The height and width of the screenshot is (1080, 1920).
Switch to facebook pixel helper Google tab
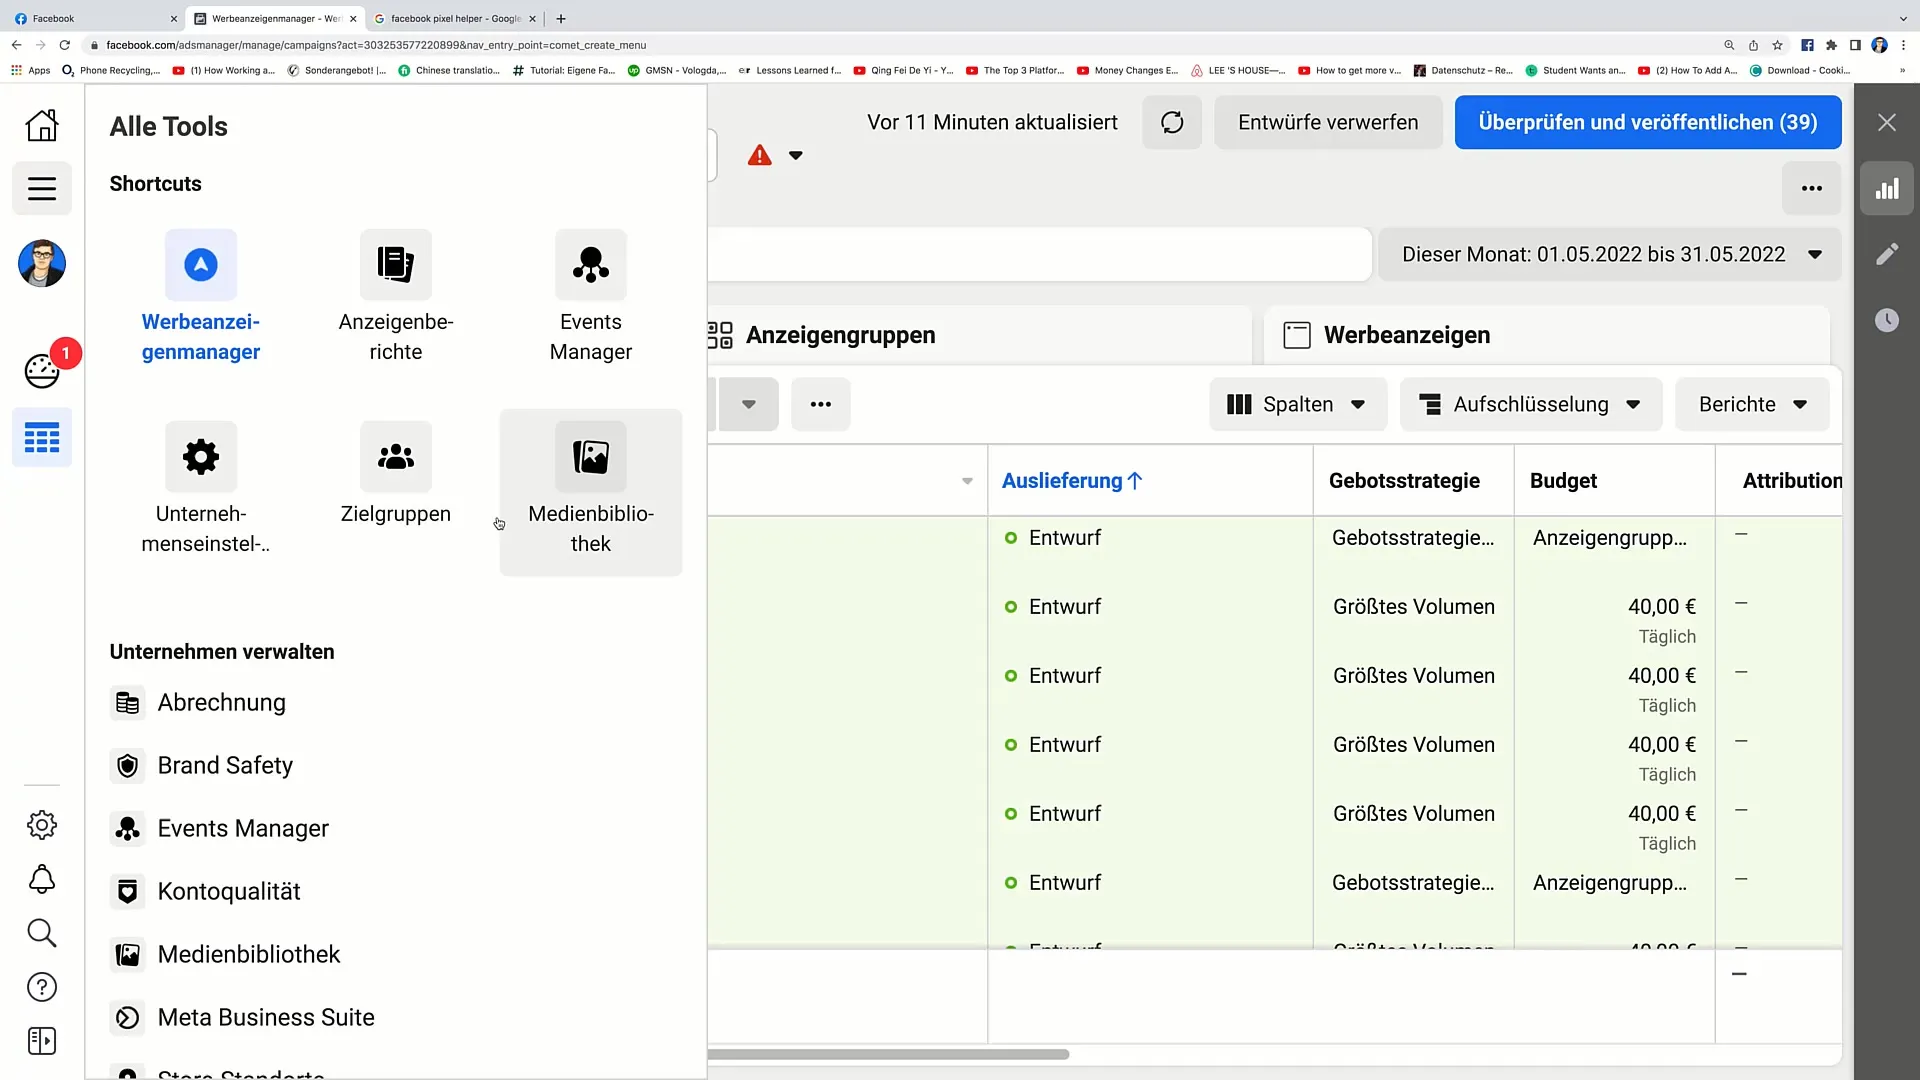[455, 18]
